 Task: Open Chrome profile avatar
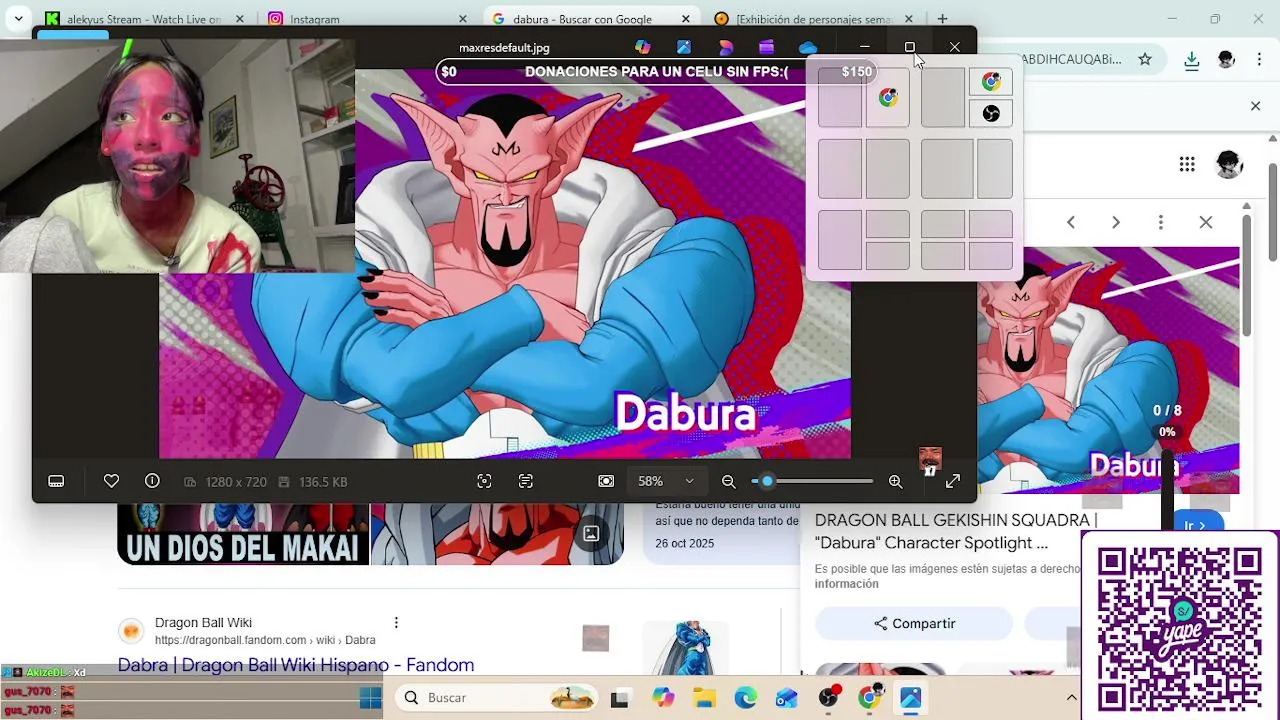[x=1226, y=59]
